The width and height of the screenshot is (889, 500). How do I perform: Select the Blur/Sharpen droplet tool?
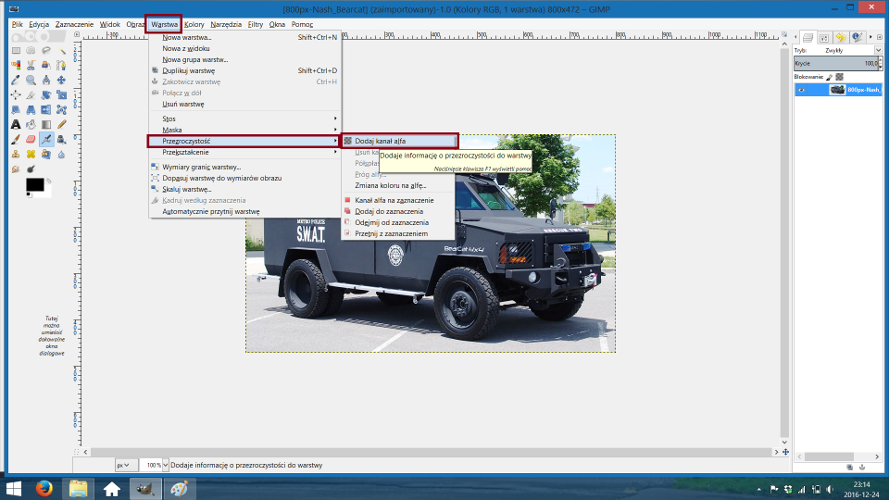click(61, 154)
